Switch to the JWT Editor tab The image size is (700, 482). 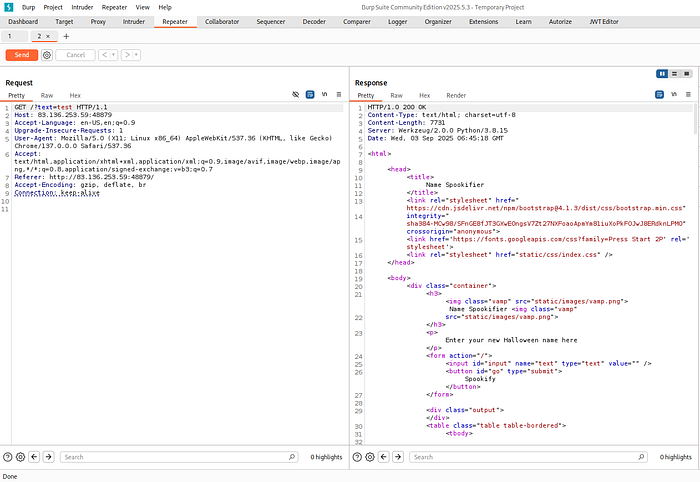pos(604,21)
